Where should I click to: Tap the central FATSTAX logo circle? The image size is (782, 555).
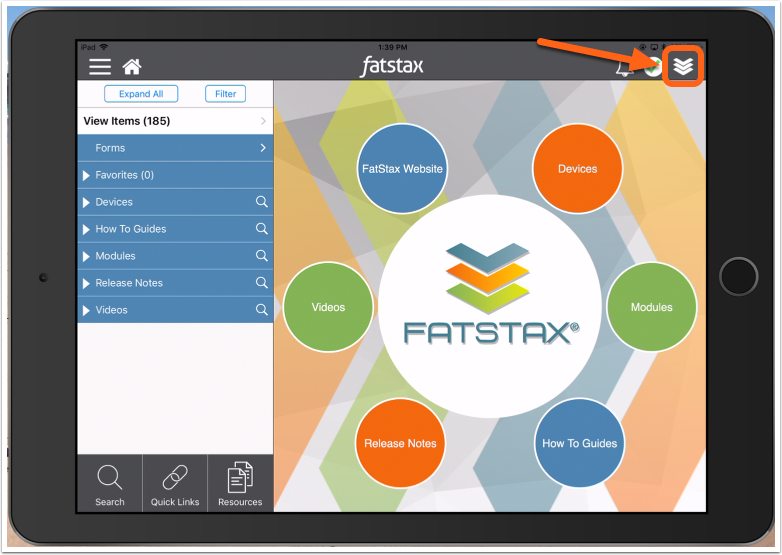[490, 306]
